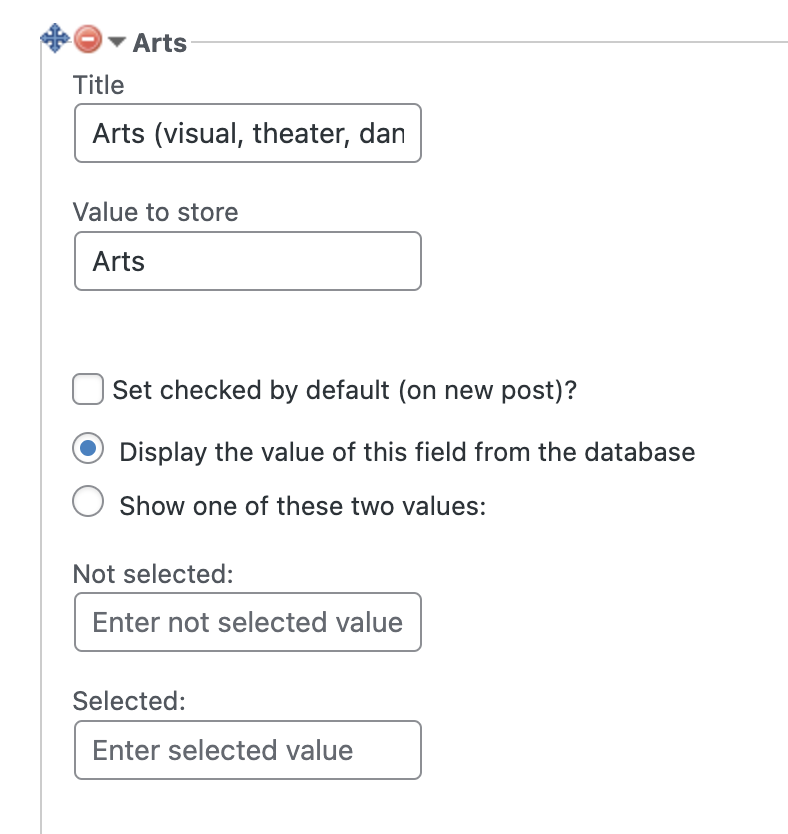
Task: Click the blue move-arrows icon beside Arts
Action: (55, 38)
